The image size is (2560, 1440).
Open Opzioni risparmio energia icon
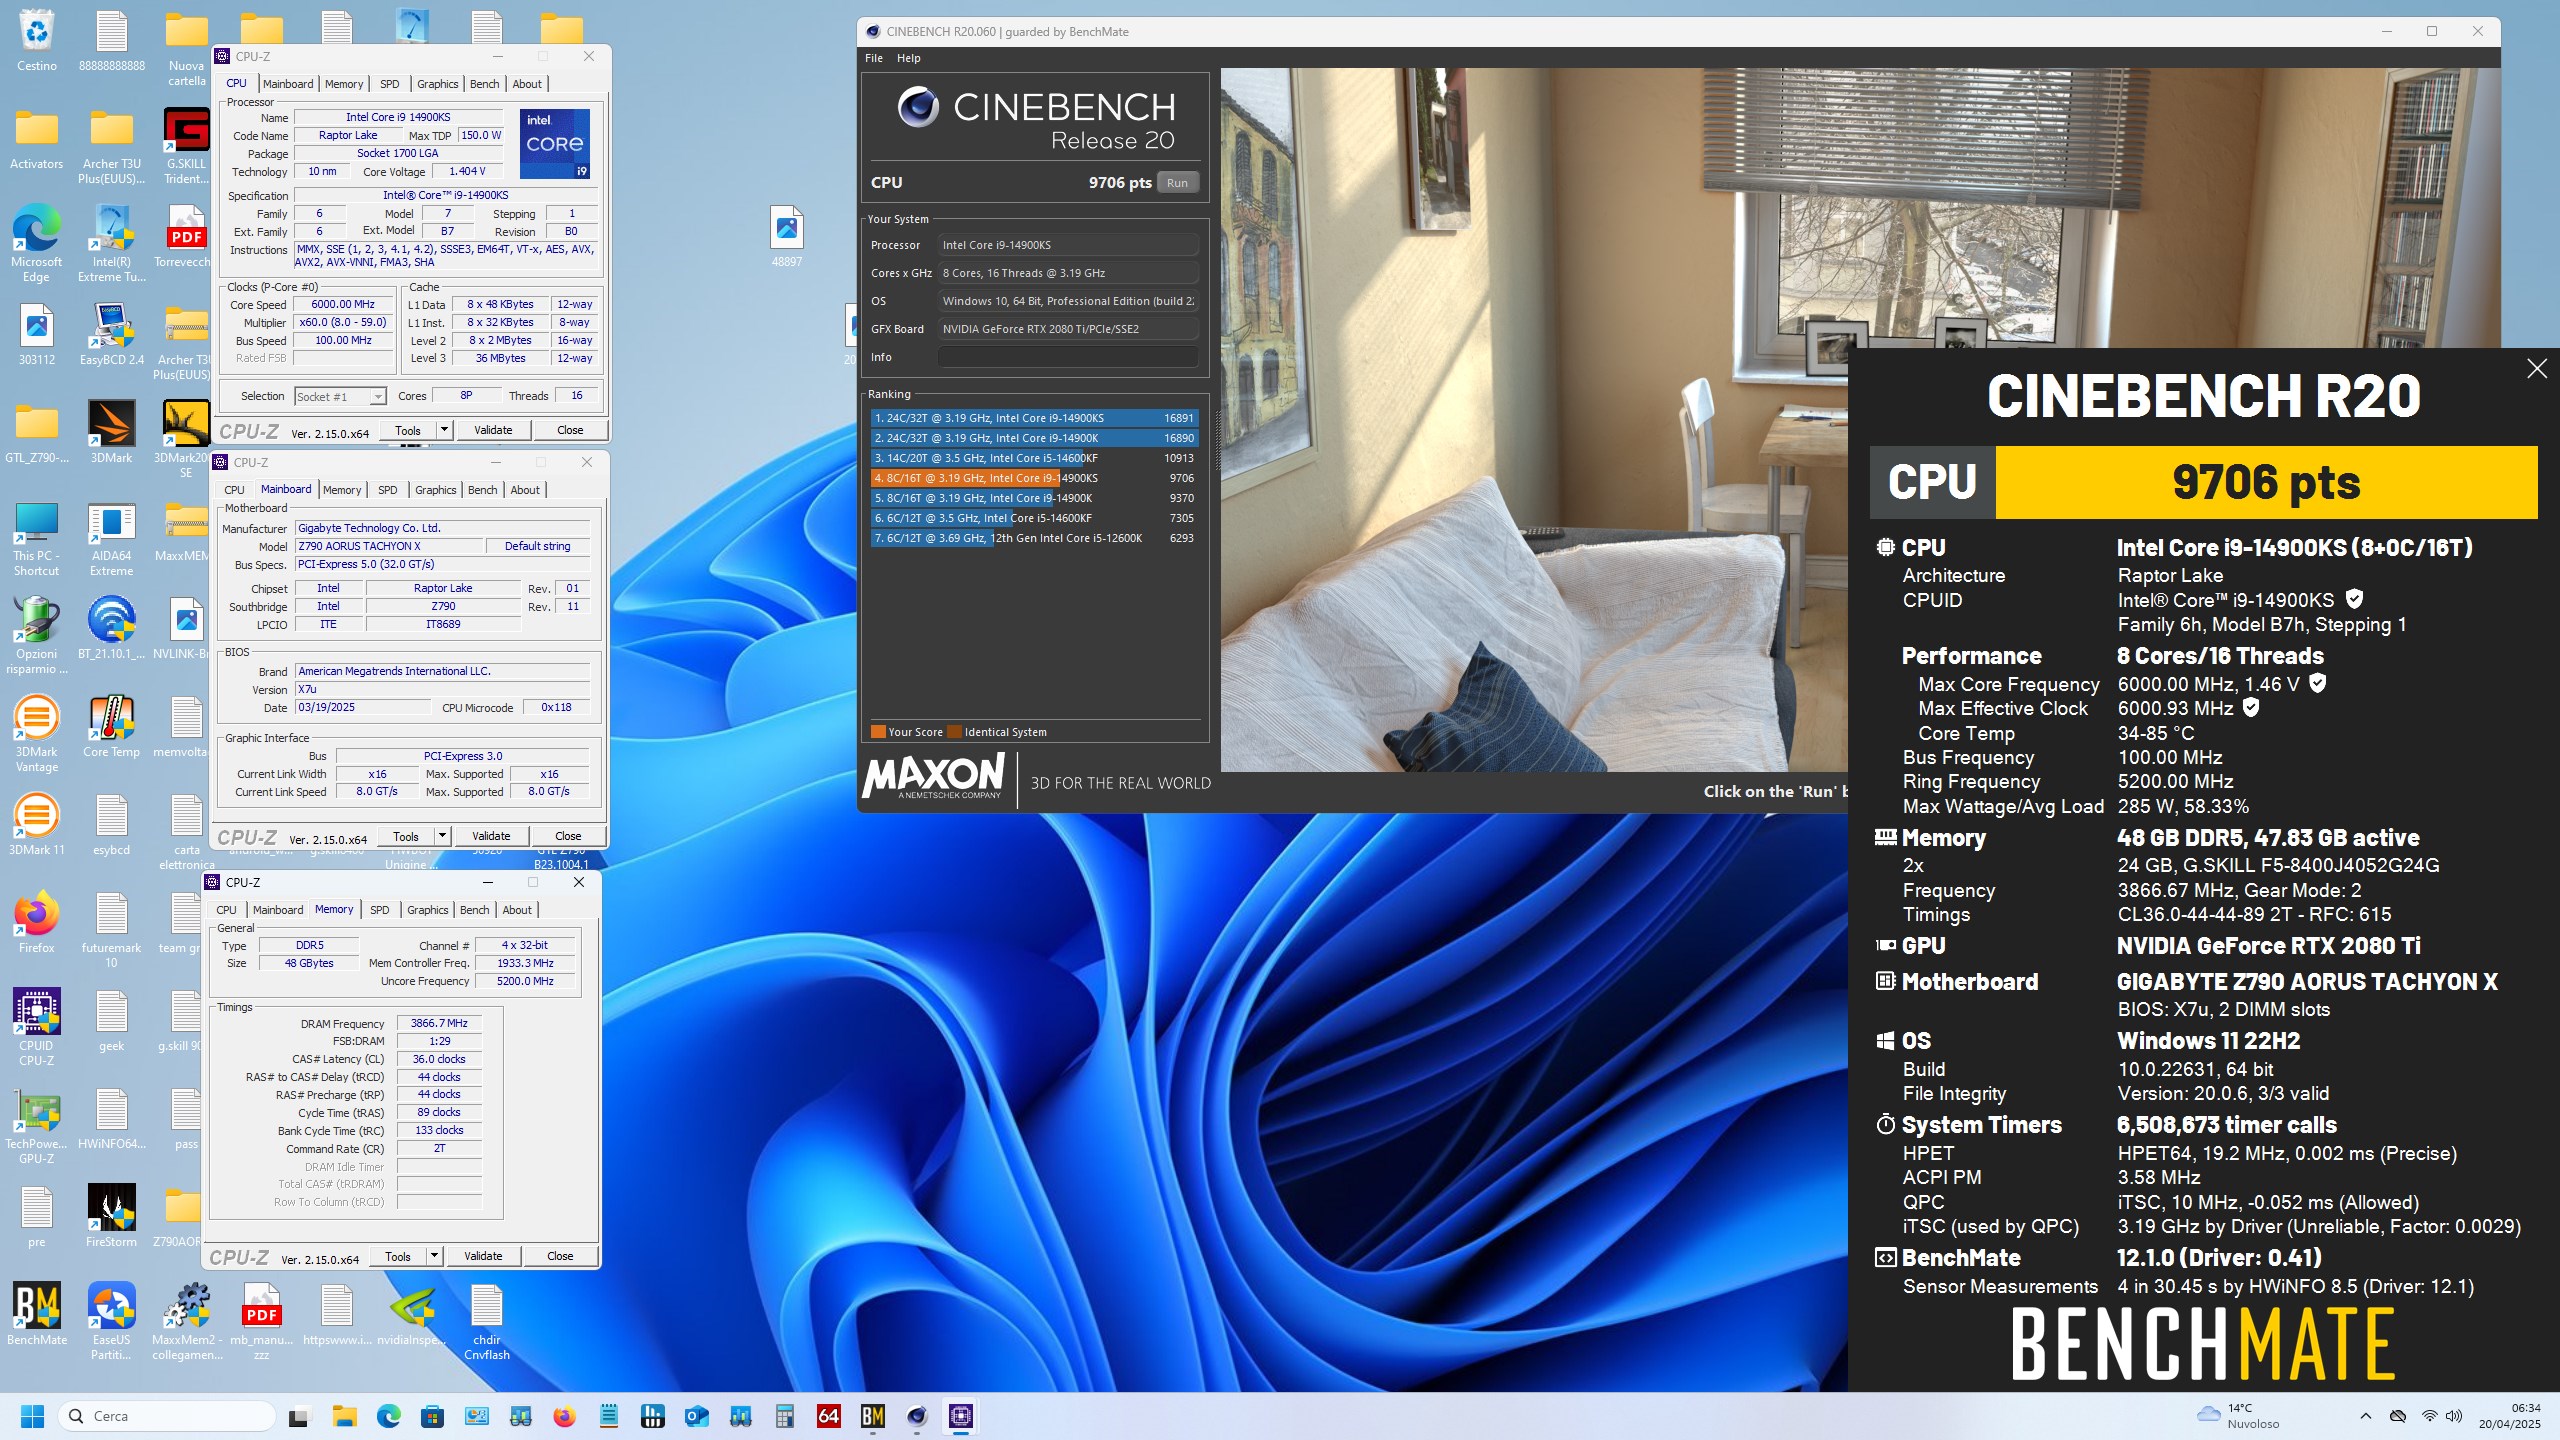pos(36,636)
